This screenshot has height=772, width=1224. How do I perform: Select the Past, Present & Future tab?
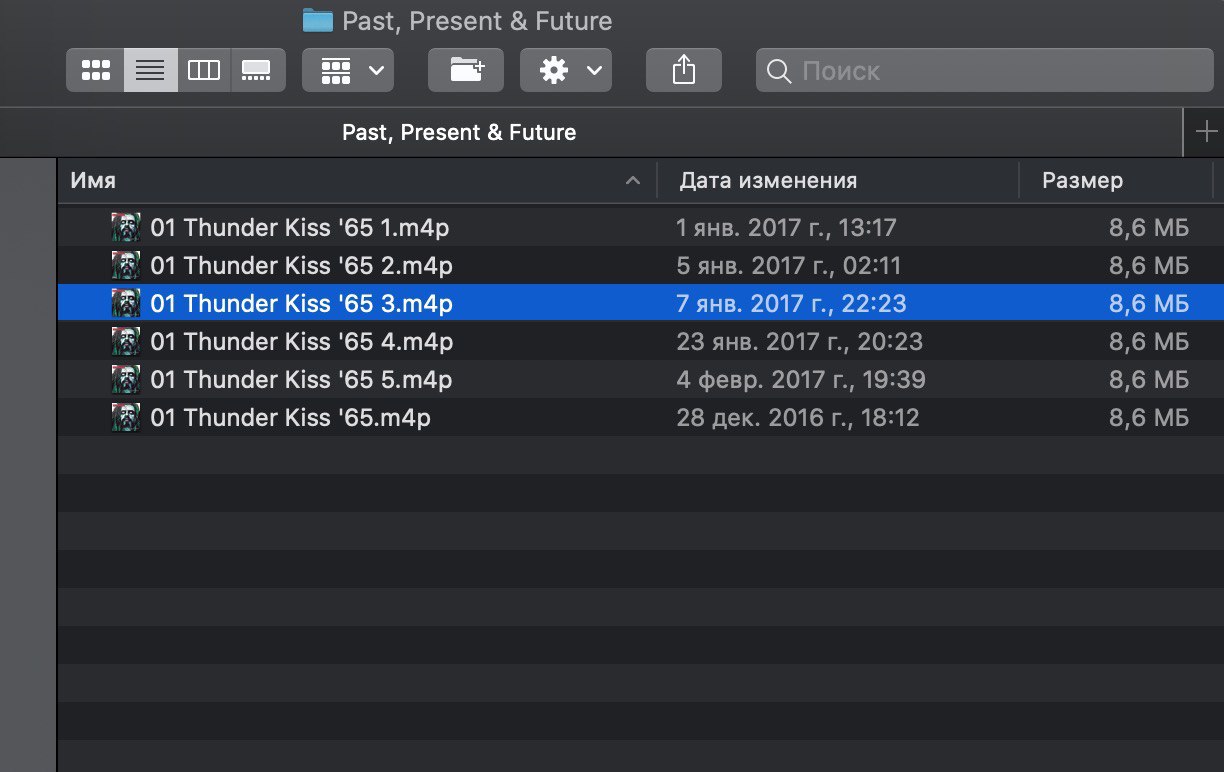(x=459, y=132)
